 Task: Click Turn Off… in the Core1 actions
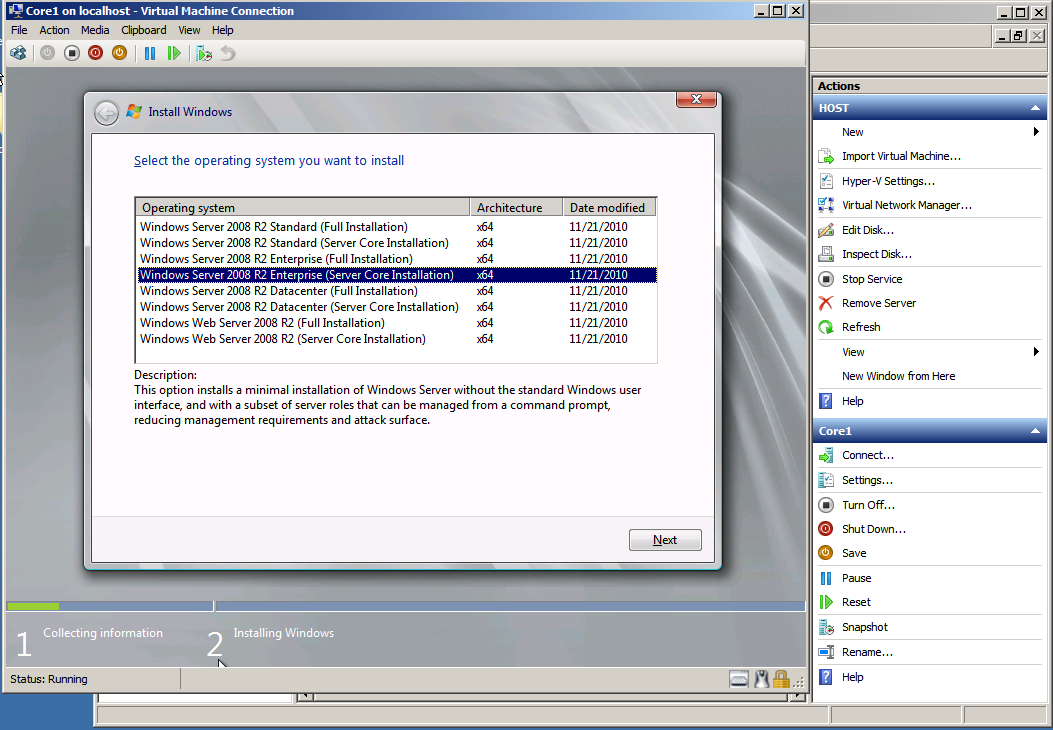pos(868,505)
